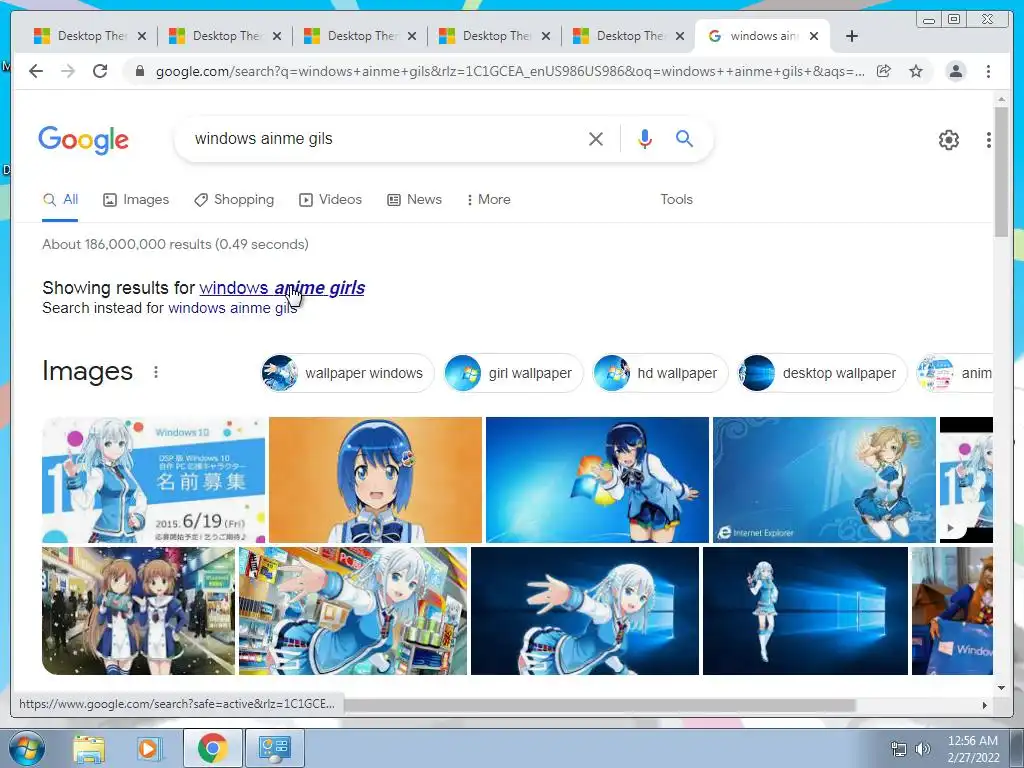Select the fifth Desktop Themes tab
Image resolution: width=1024 pixels, height=768 pixels.
point(629,36)
